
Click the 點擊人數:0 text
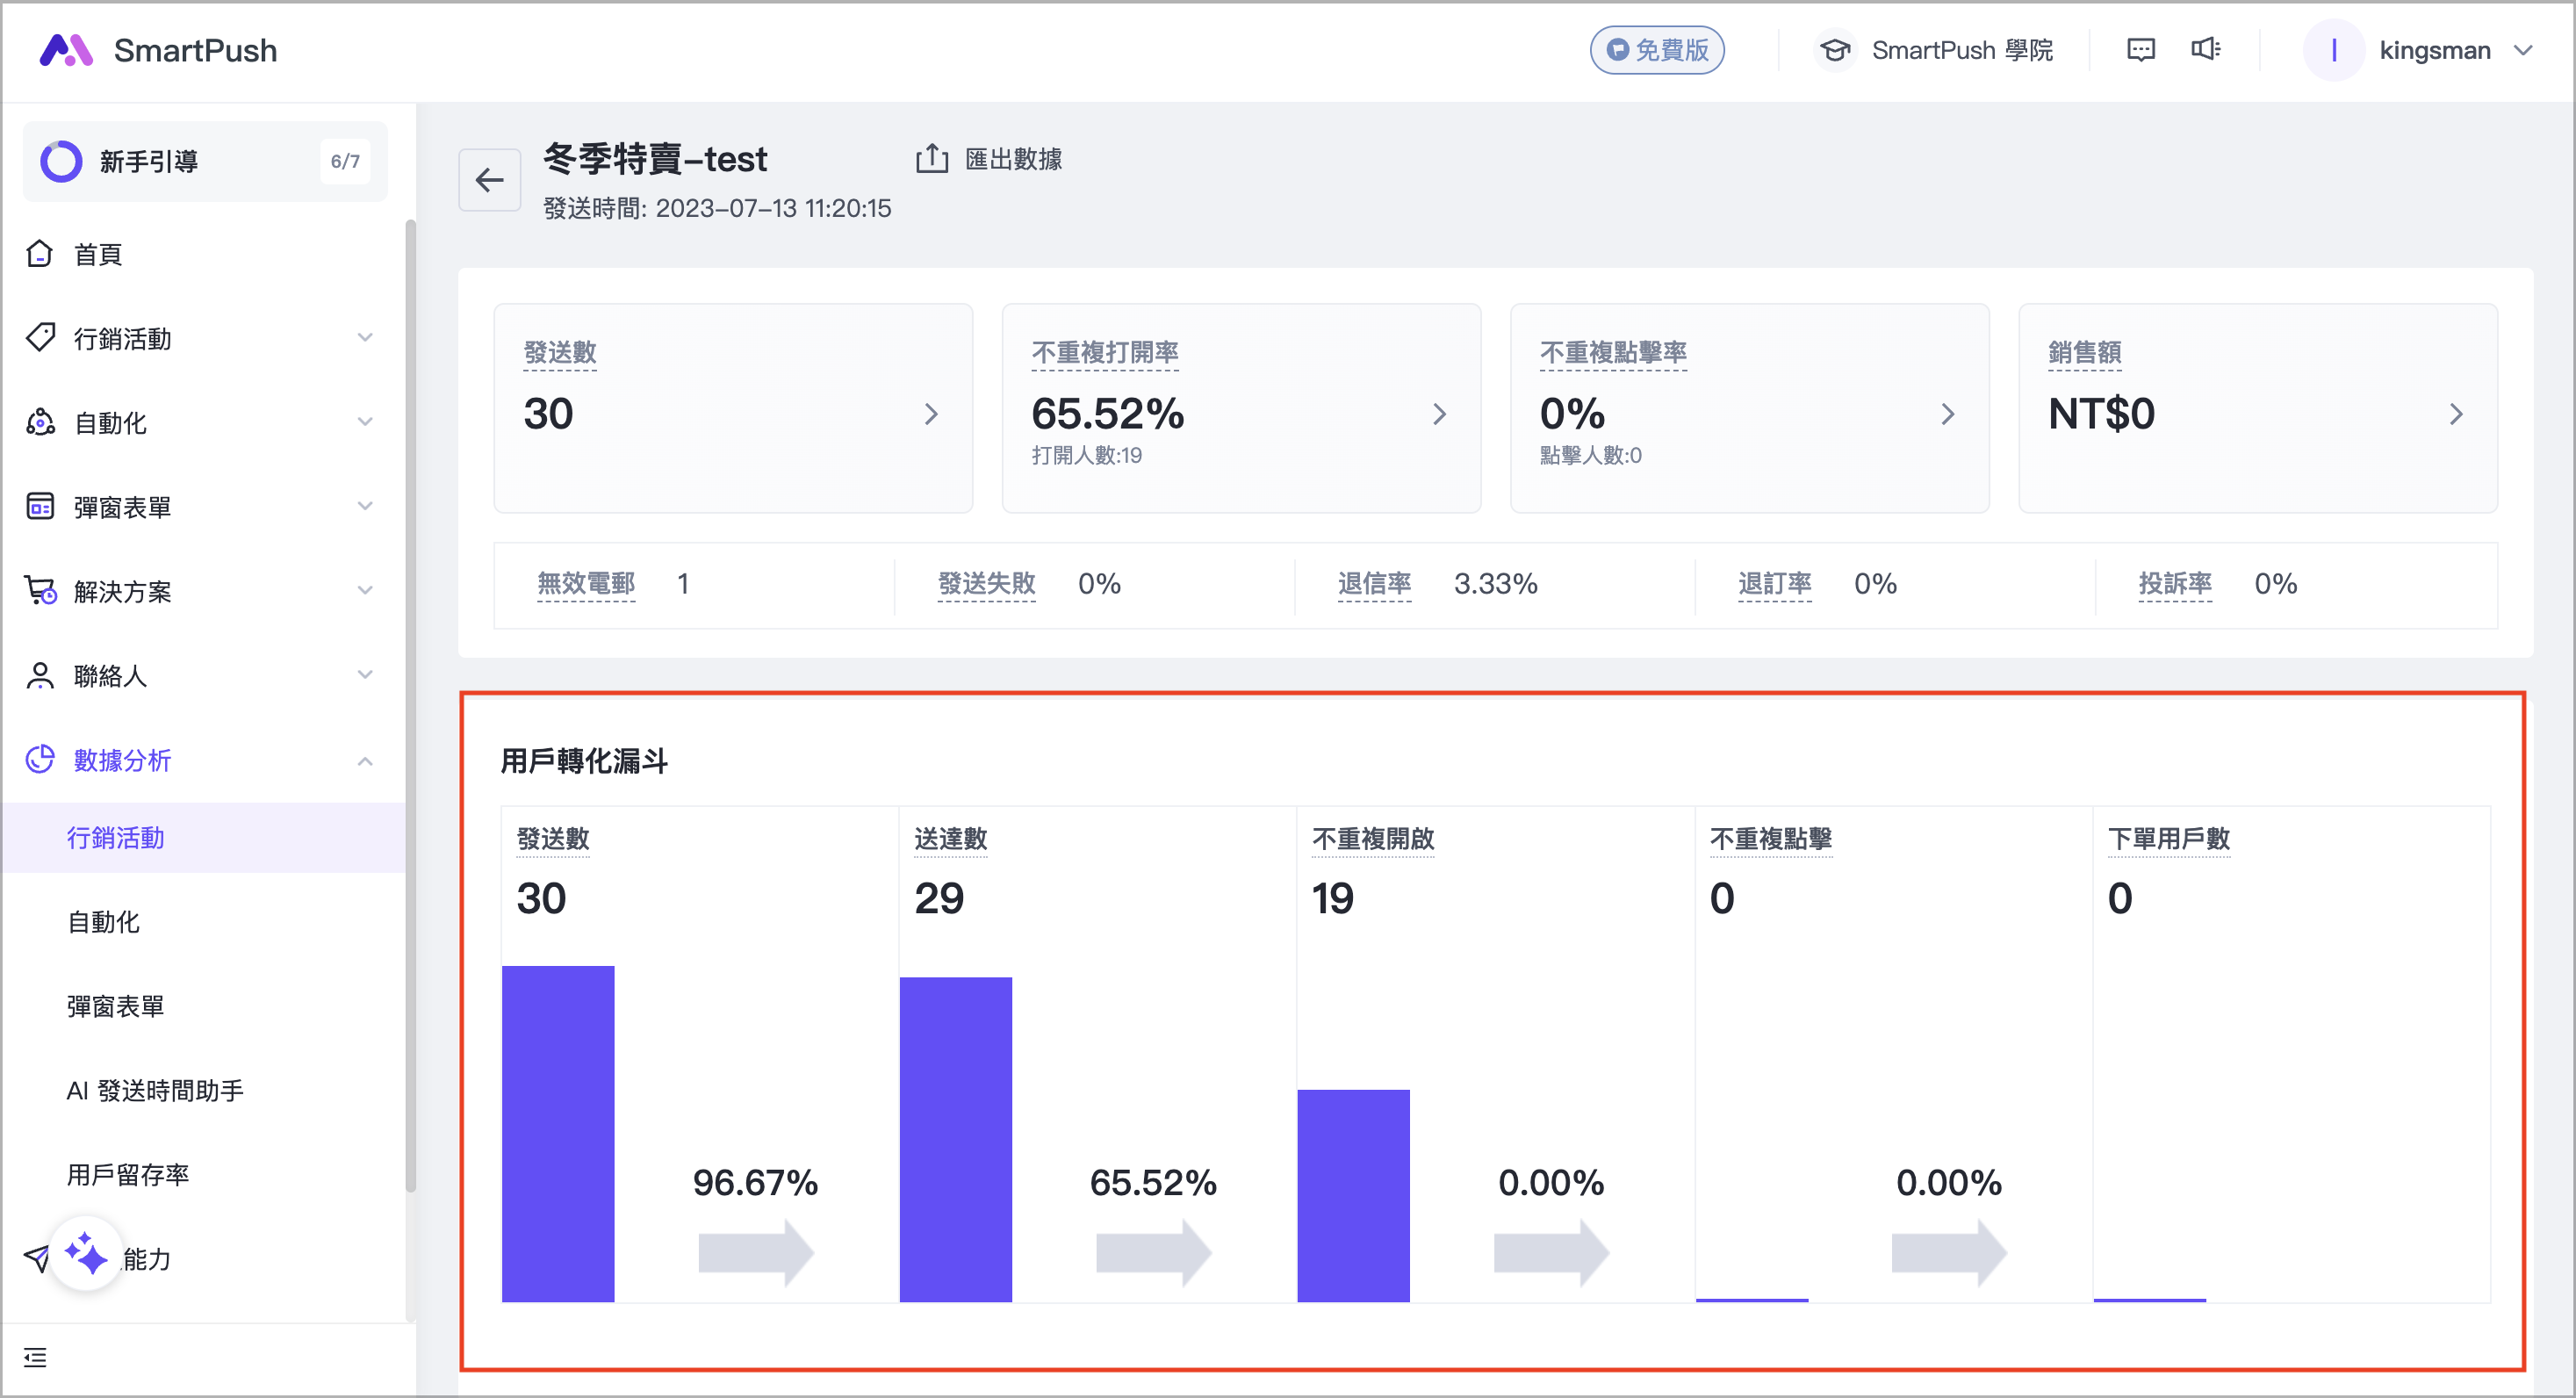coord(1591,455)
